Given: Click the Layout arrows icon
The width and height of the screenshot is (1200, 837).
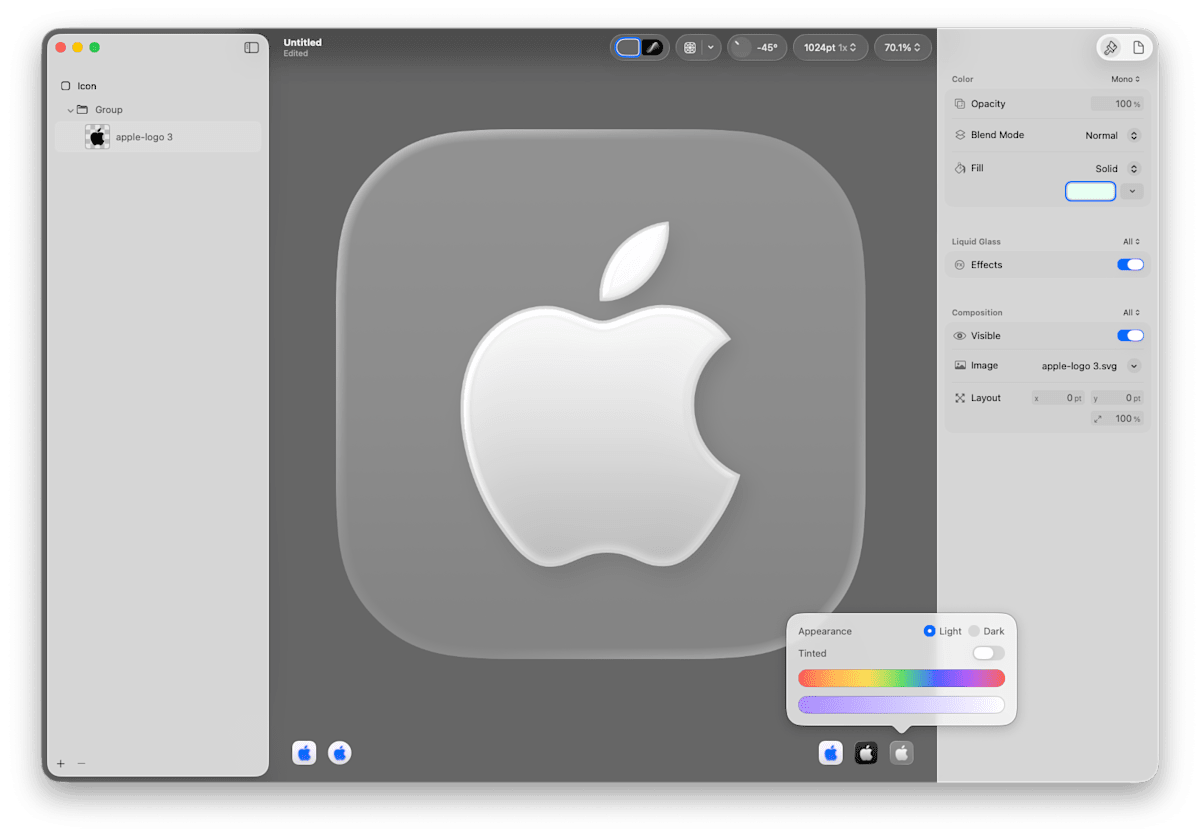Looking at the screenshot, I should (960, 398).
